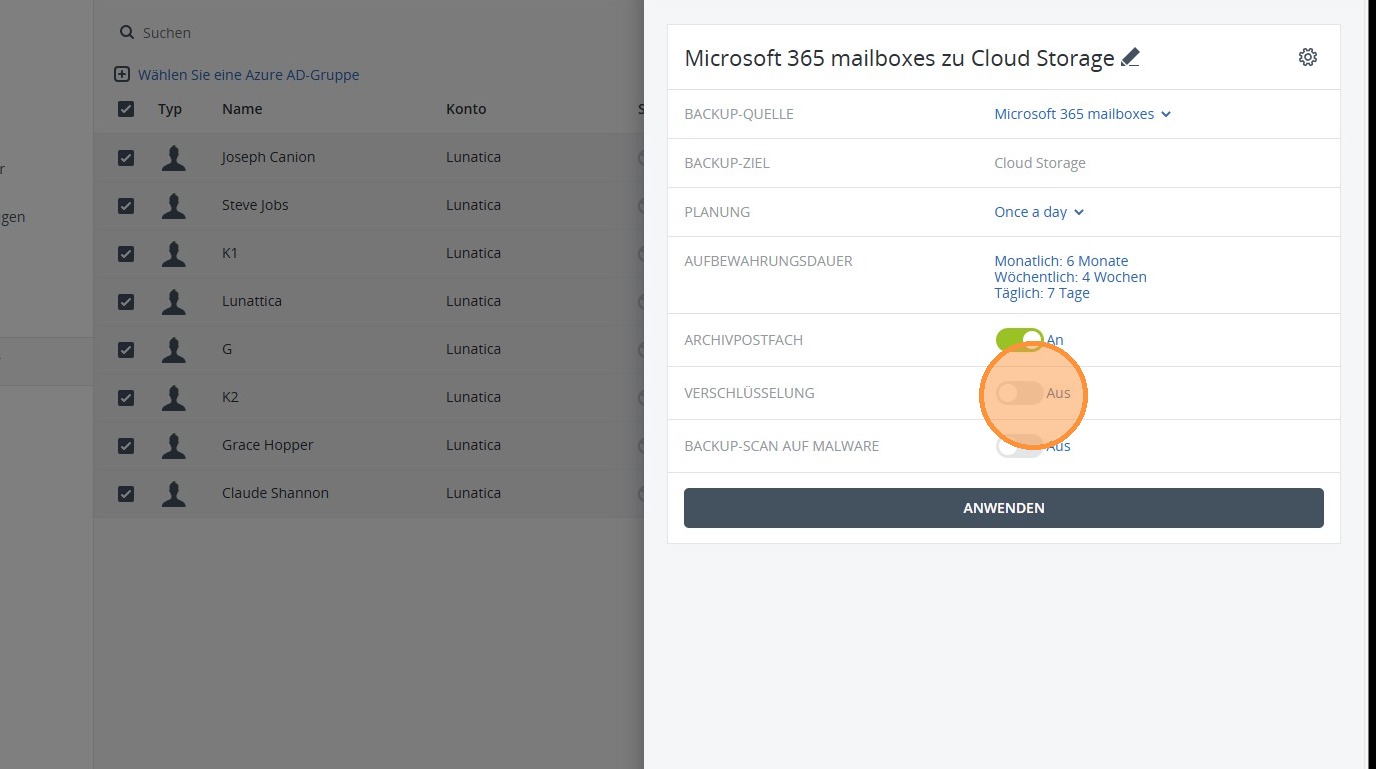Uncheck Steve Jobs checkbox
1376x769 pixels.
[126, 205]
